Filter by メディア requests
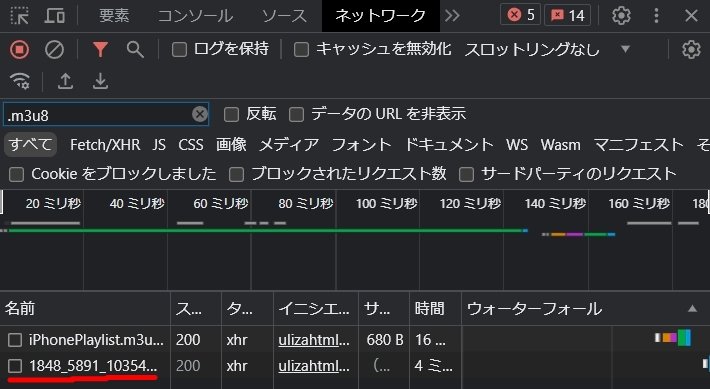710x389 pixels. [x=289, y=145]
